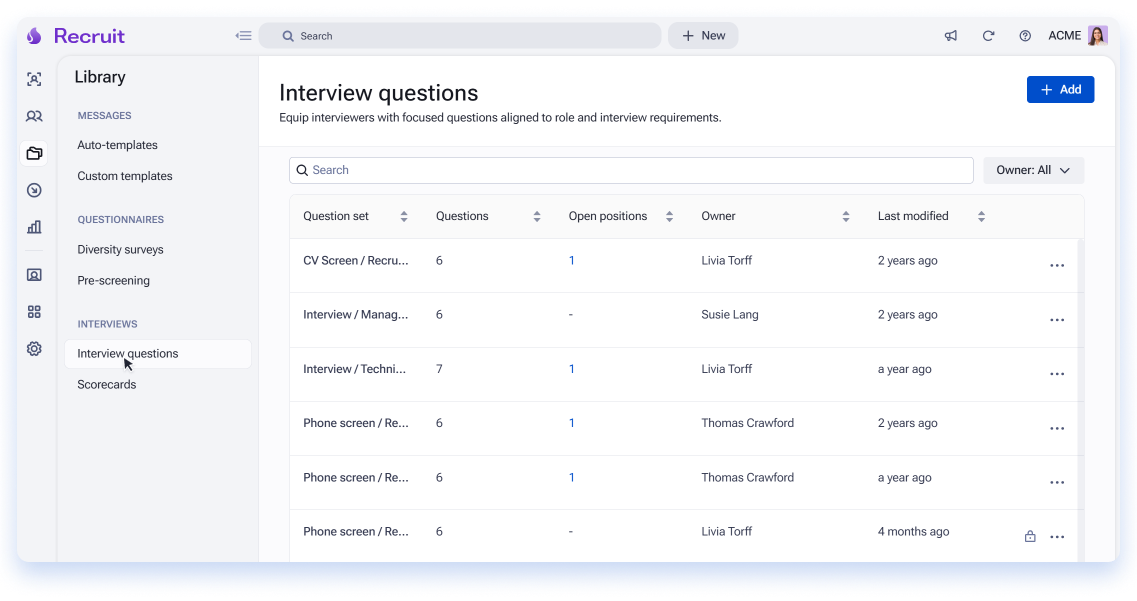Image resolution: width=1137 pixels, height=601 pixels.
Task: Sort by Owner column
Action: click(x=845, y=216)
